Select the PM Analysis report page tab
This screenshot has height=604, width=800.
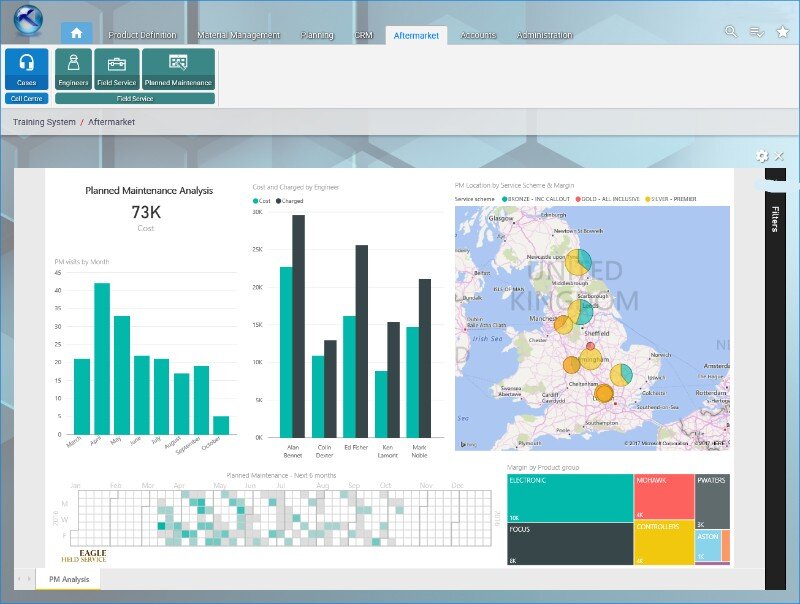[x=69, y=579]
